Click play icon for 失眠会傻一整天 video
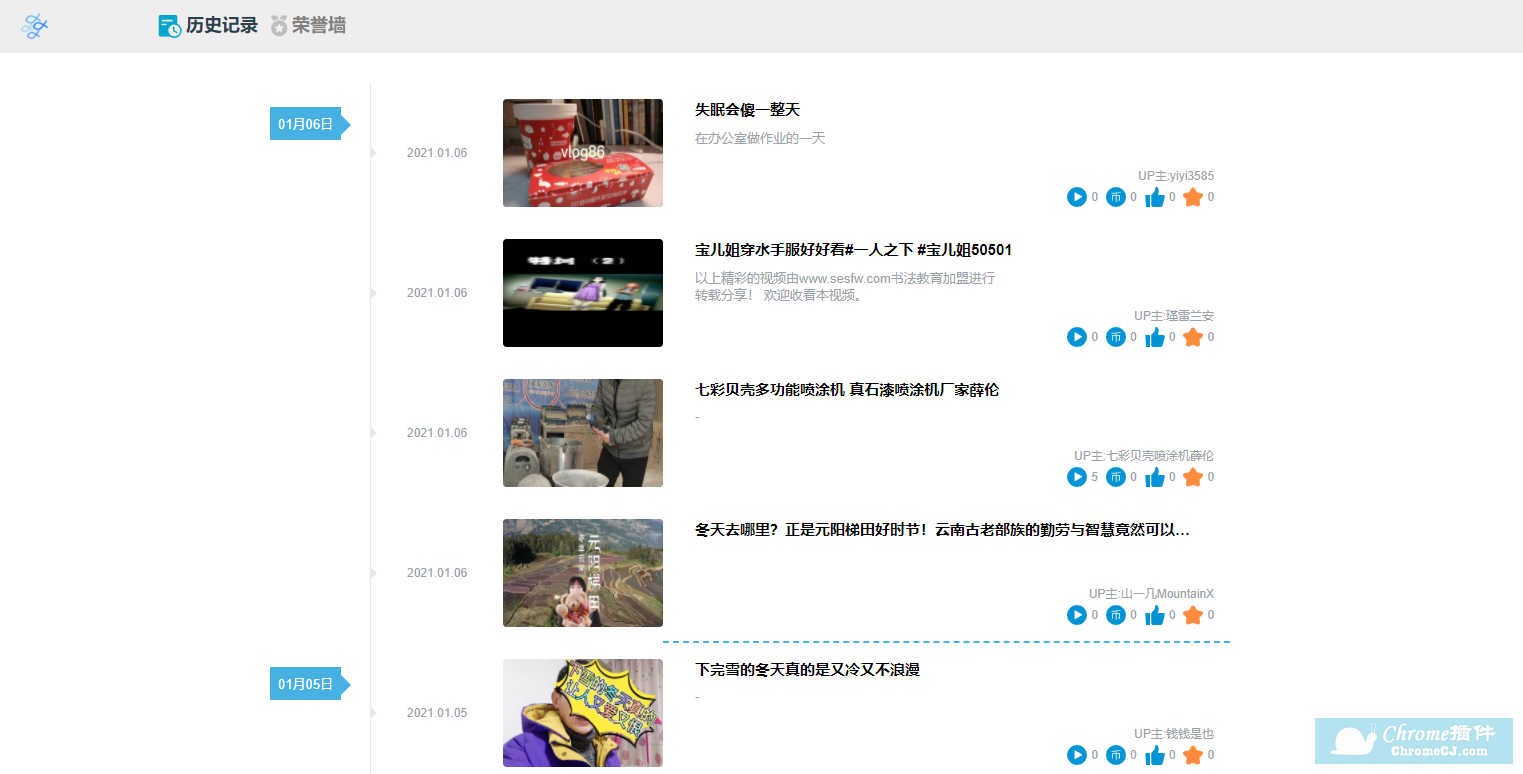The width and height of the screenshot is (1523, 774). pos(1076,197)
